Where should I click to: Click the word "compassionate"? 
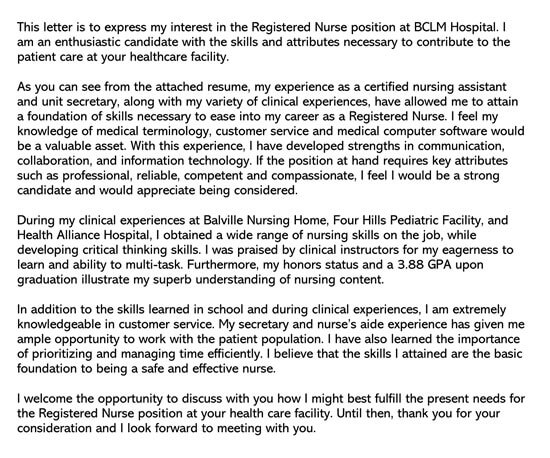314,176
